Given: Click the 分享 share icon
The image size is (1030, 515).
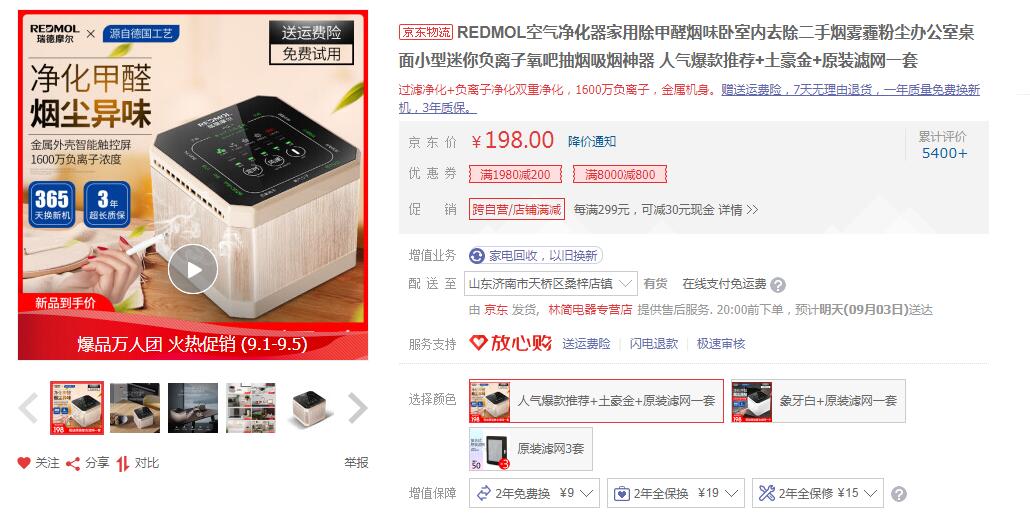Looking at the screenshot, I should 73,464.
